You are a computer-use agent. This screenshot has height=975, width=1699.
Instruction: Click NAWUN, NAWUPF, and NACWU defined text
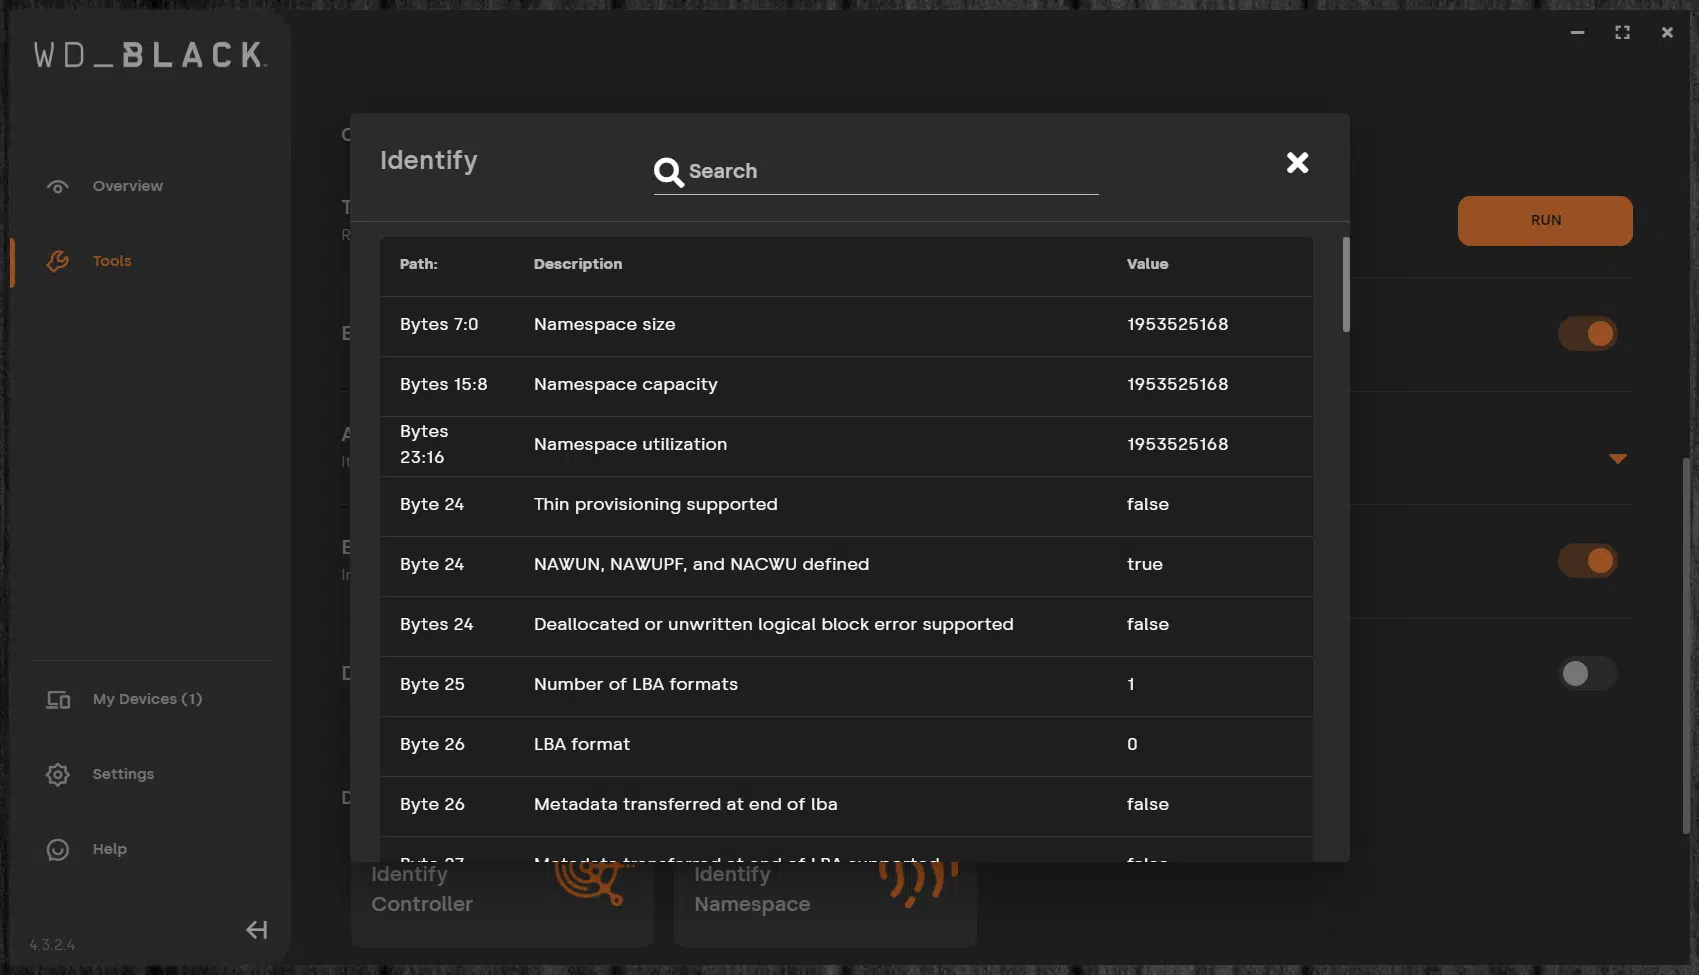[702, 564]
